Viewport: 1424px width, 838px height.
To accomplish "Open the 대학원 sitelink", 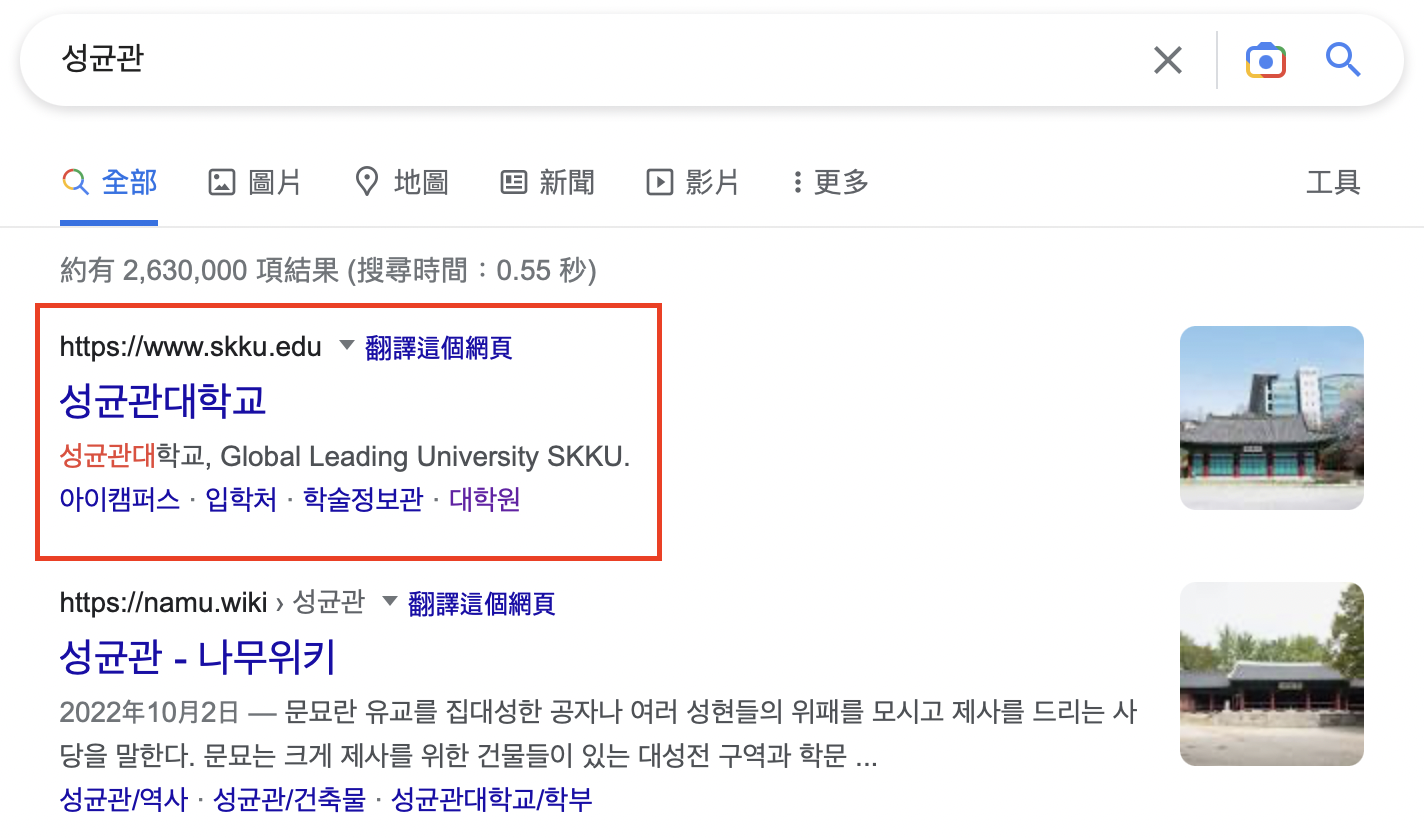I will pyautogui.click(x=485, y=499).
